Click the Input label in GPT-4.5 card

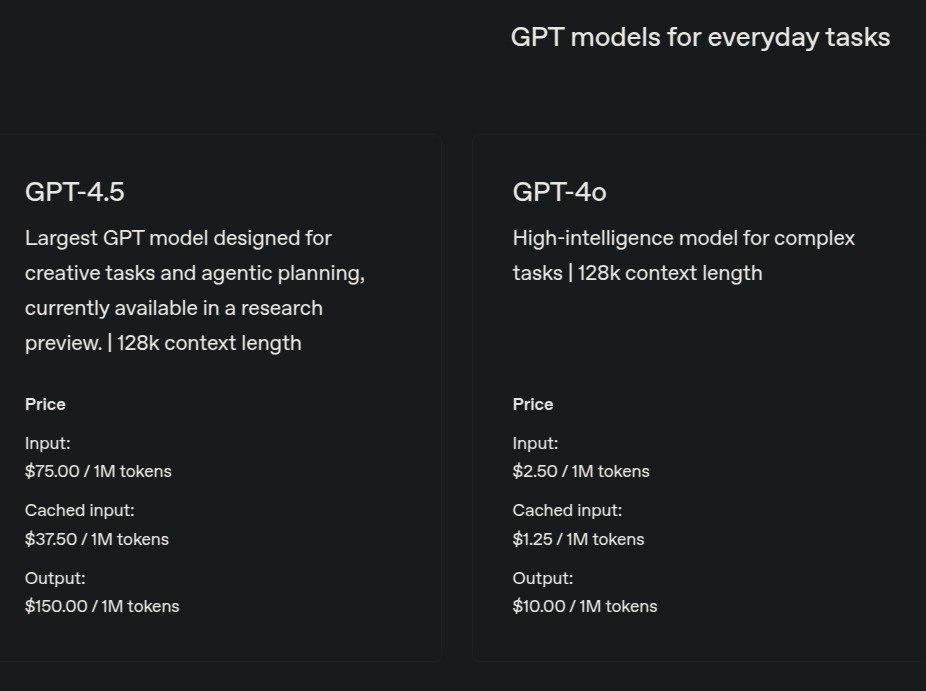48,443
